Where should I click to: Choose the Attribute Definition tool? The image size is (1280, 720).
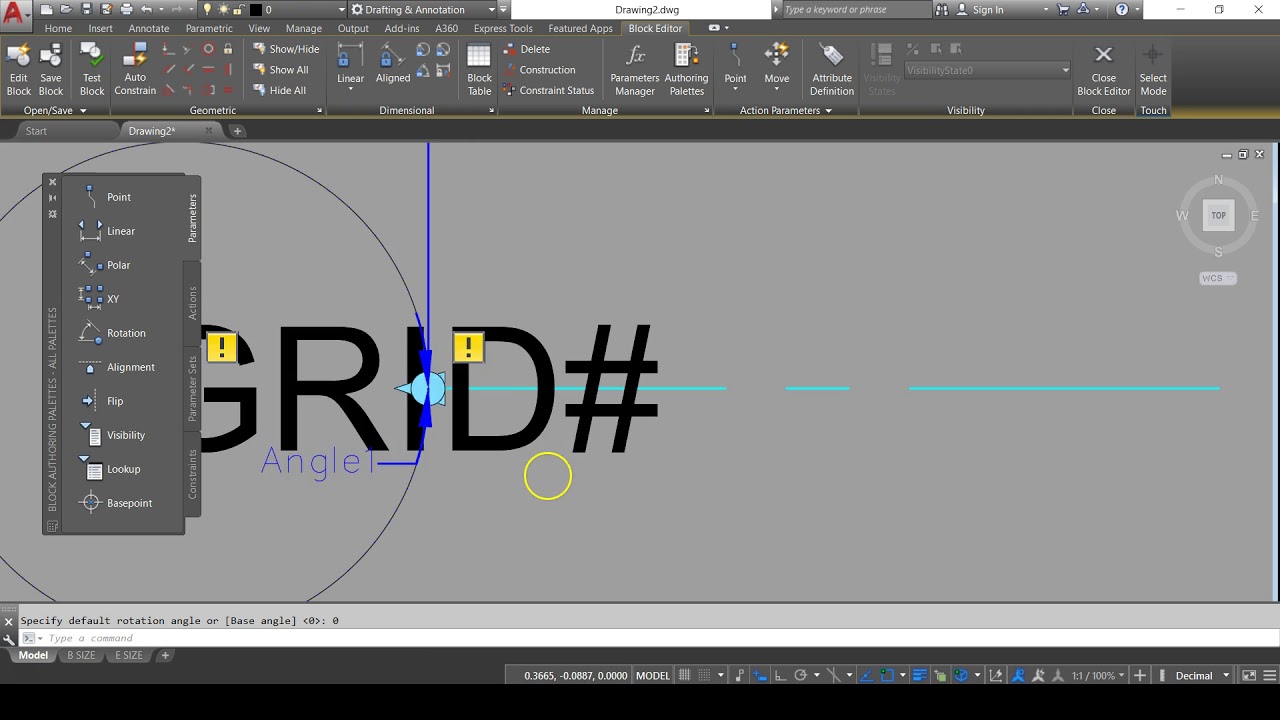[832, 70]
